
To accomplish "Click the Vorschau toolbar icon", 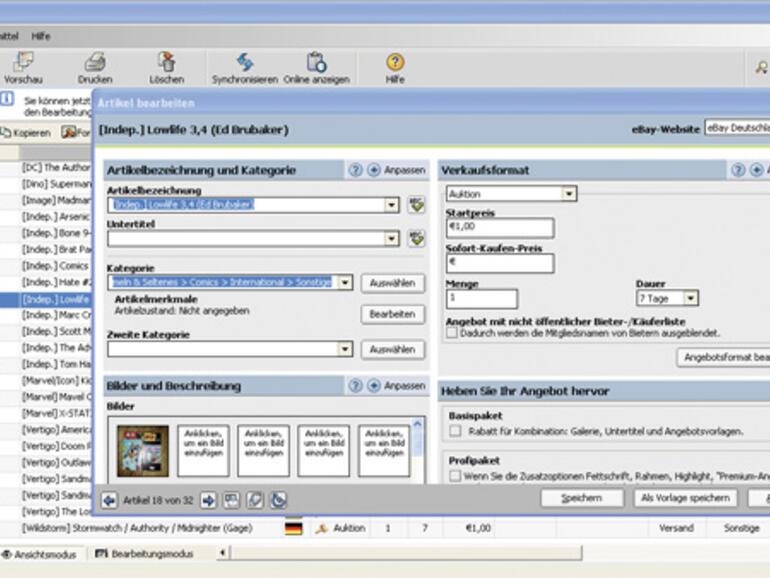I will [22, 63].
